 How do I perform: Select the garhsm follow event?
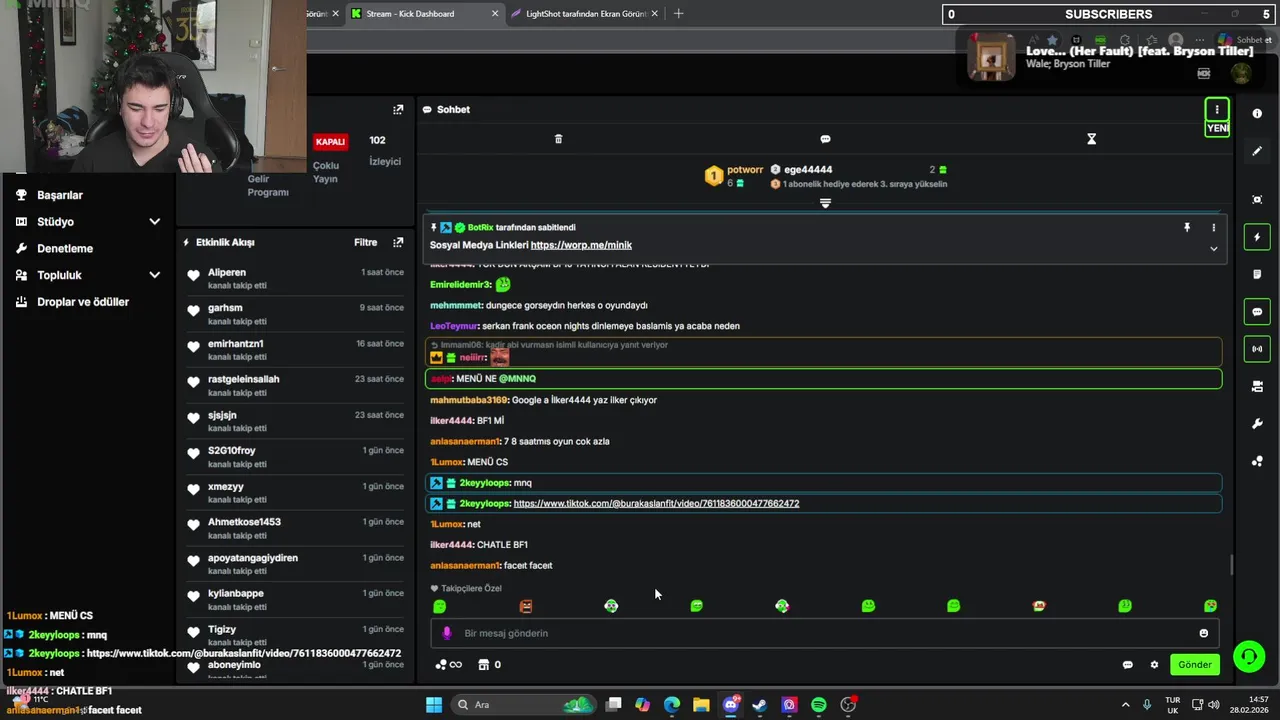coord(295,314)
